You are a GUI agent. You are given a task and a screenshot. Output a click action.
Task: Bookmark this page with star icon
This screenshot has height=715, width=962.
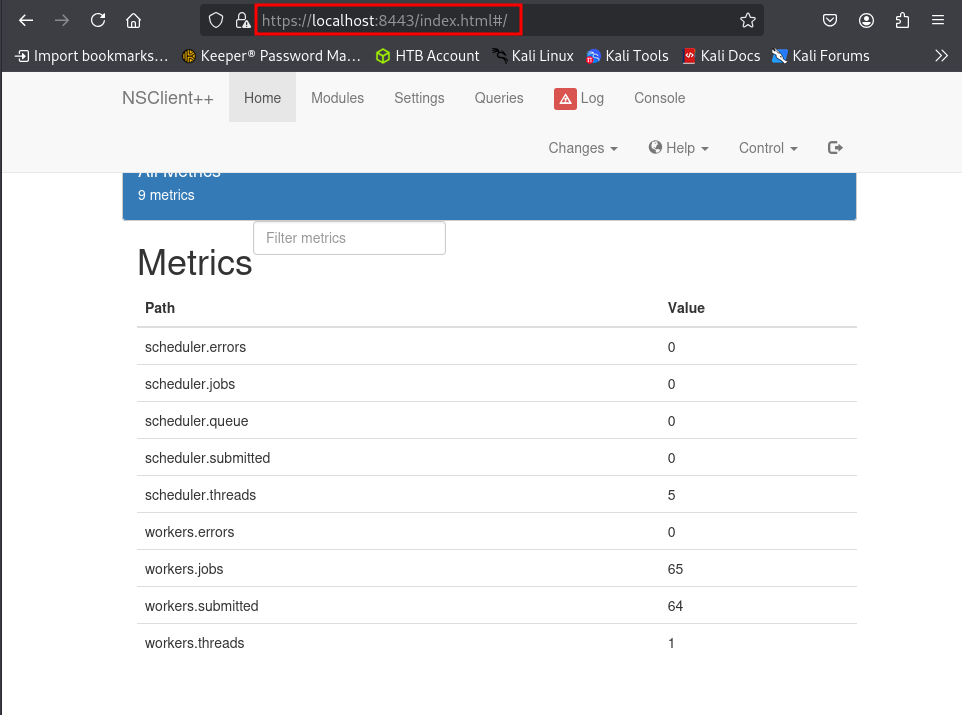pos(747,20)
